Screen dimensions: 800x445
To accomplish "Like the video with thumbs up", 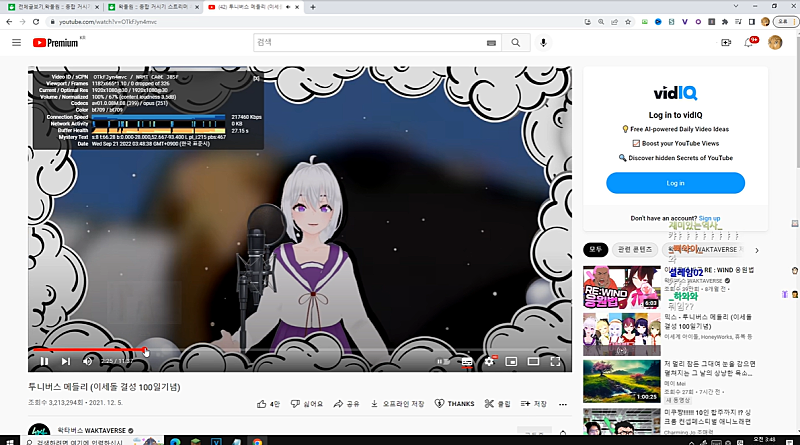I will [268, 404].
